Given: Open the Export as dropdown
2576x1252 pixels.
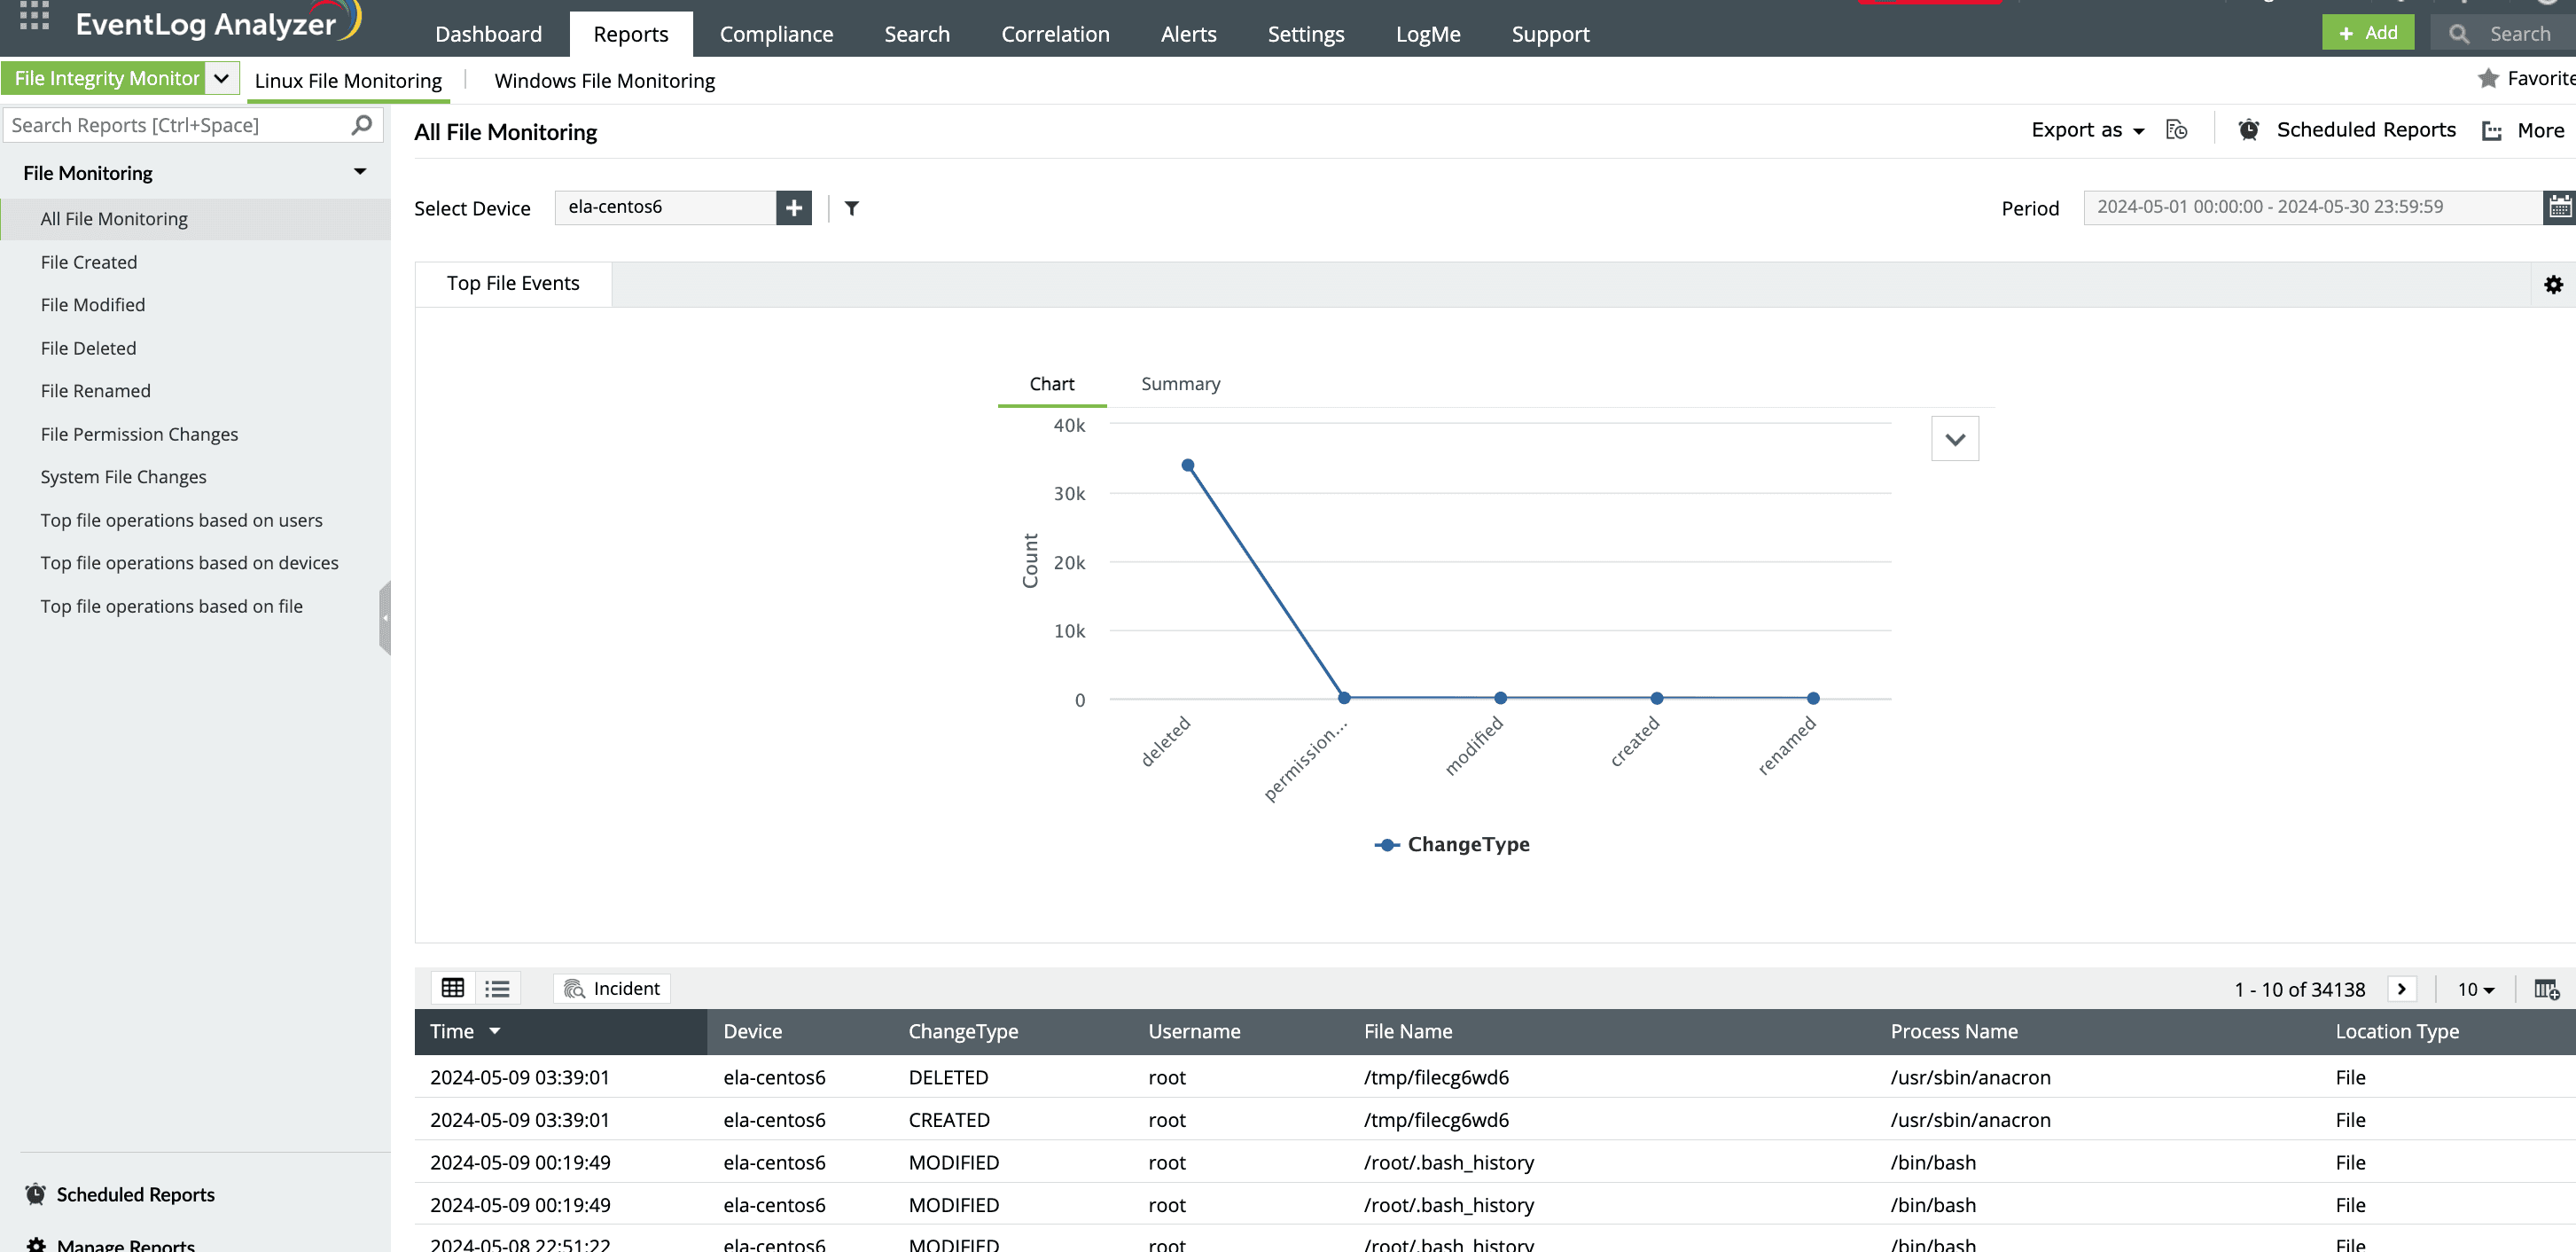Looking at the screenshot, I should [2087, 130].
